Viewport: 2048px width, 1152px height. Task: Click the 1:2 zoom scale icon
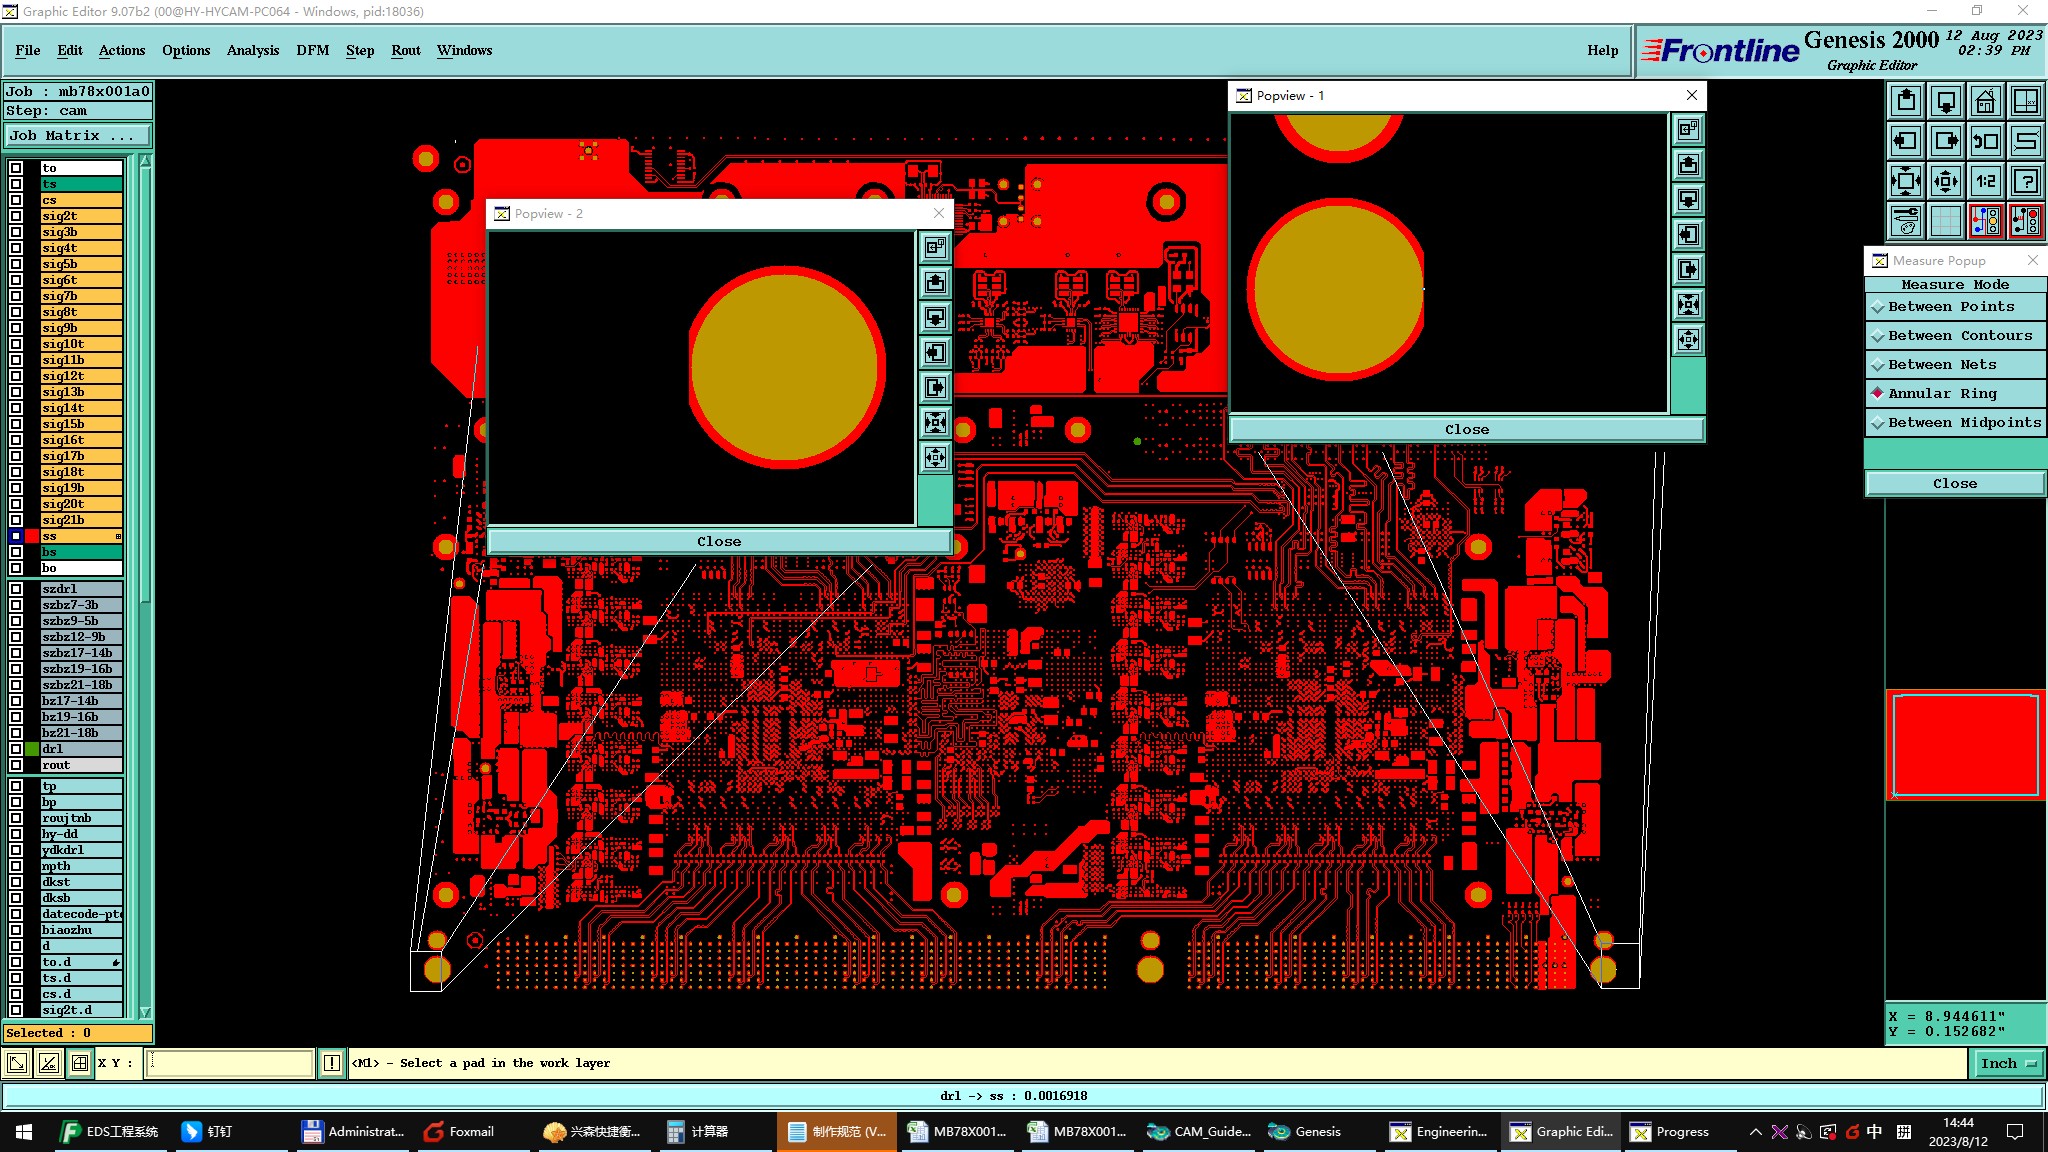tap(1985, 181)
